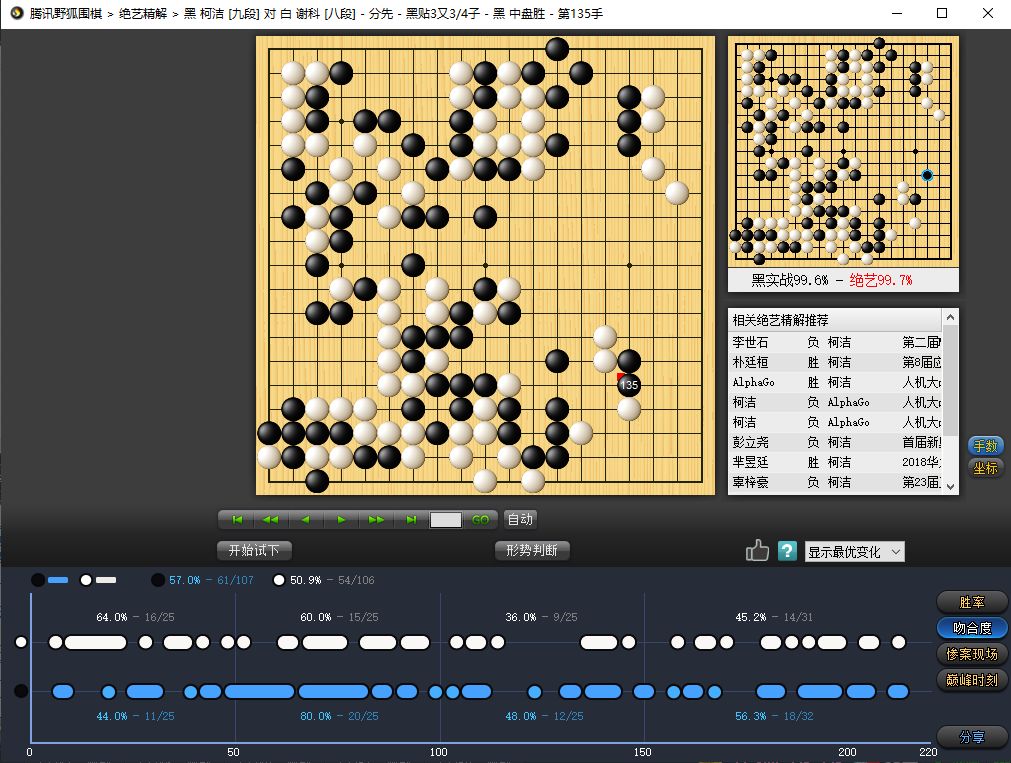Screen dimensions: 1011x763
Task: Click the fast rewind double-arrow button
Action: pos(270,520)
